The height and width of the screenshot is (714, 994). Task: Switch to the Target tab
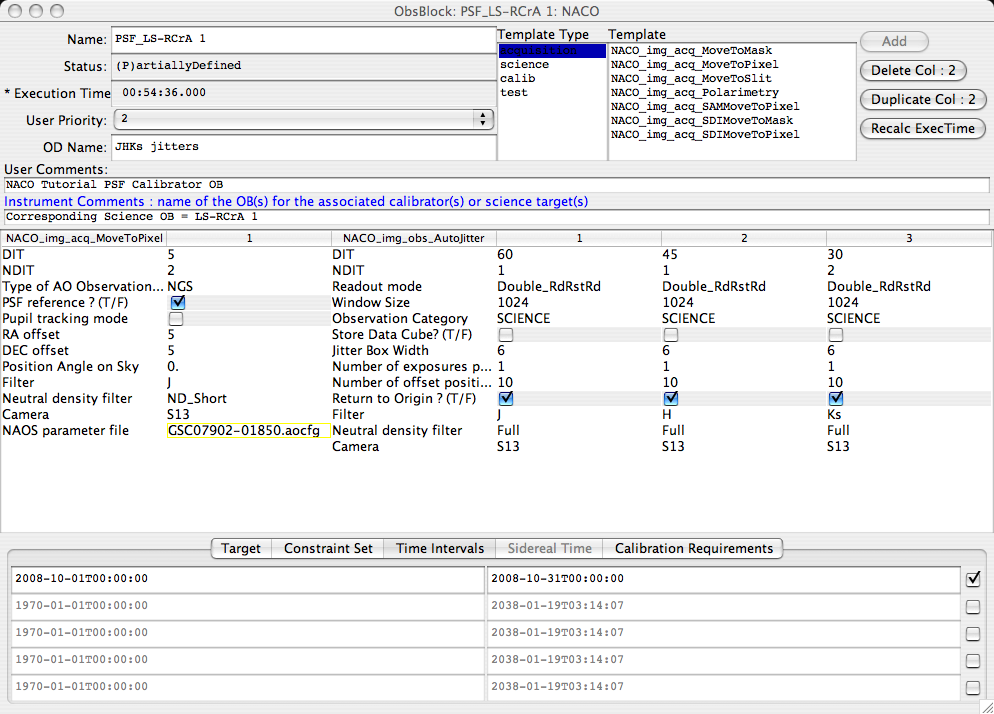(241, 548)
